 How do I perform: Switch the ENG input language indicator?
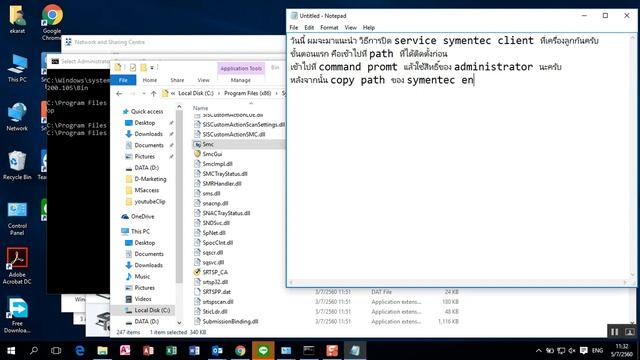(x=597, y=350)
